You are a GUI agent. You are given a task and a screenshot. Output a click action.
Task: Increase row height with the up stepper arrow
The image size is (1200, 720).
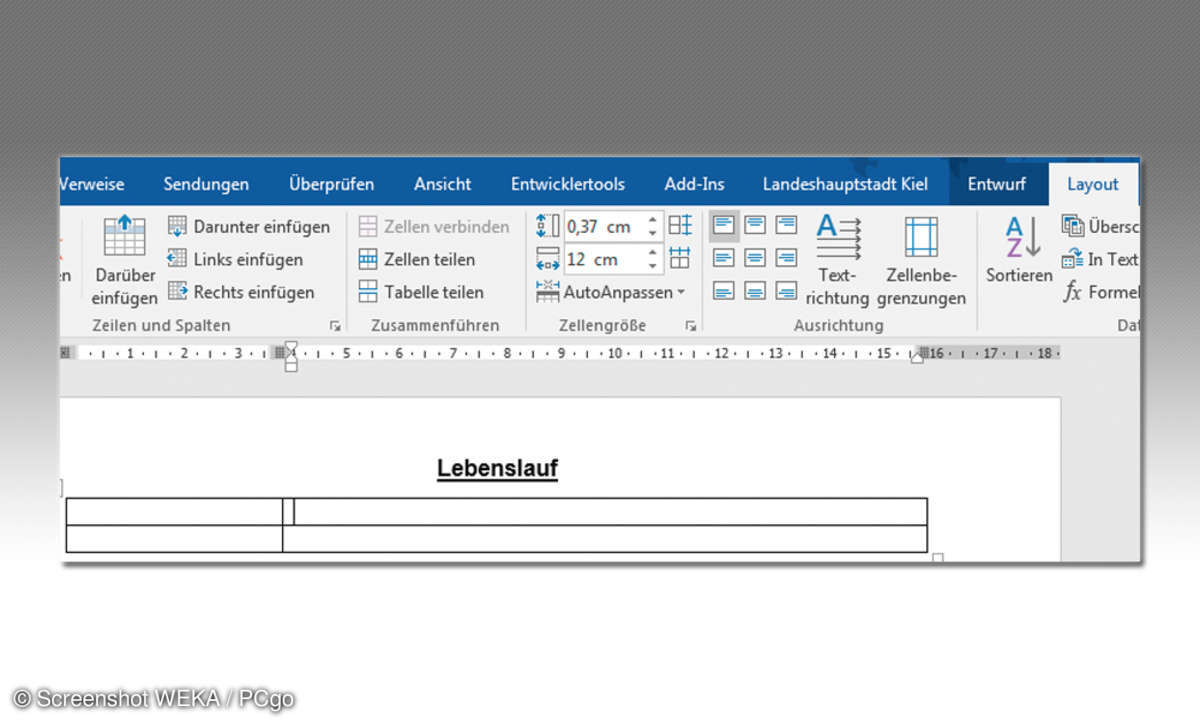pos(653,219)
